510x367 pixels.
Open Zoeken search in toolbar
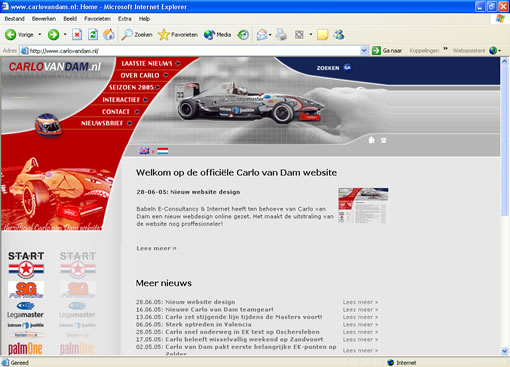point(137,34)
